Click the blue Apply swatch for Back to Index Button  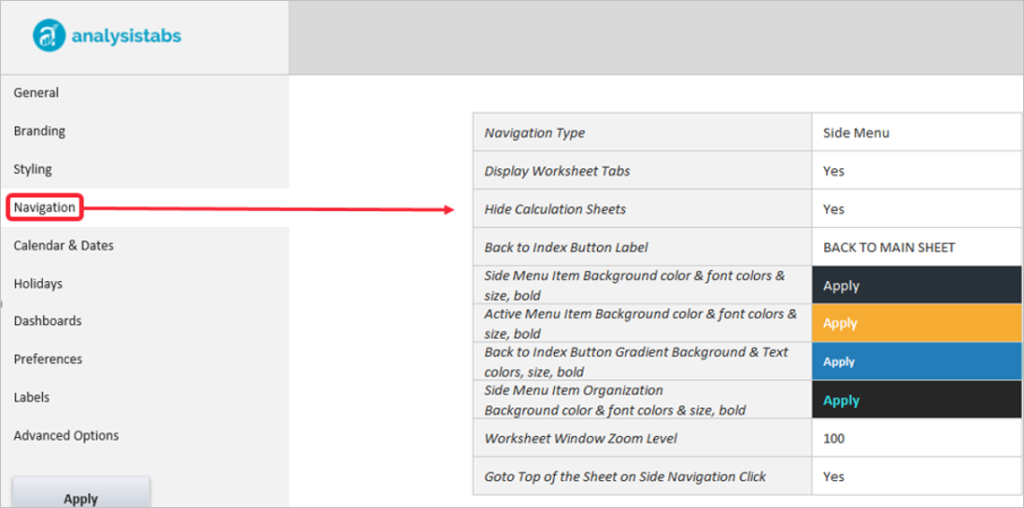pos(916,362)
